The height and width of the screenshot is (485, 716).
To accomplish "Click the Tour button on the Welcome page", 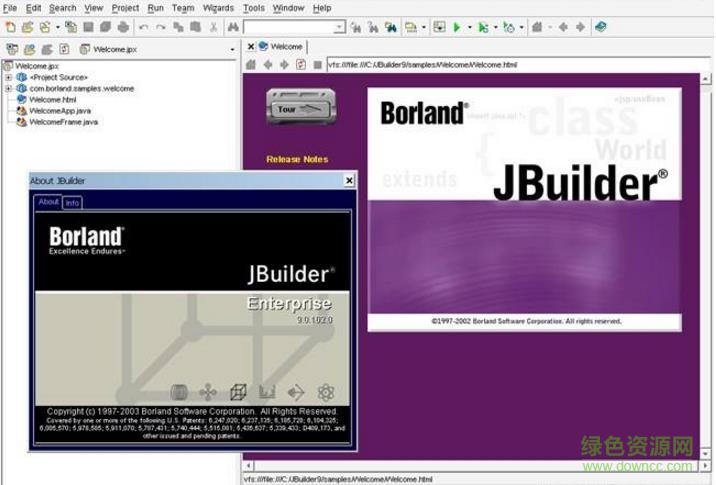I will [301, 107].
